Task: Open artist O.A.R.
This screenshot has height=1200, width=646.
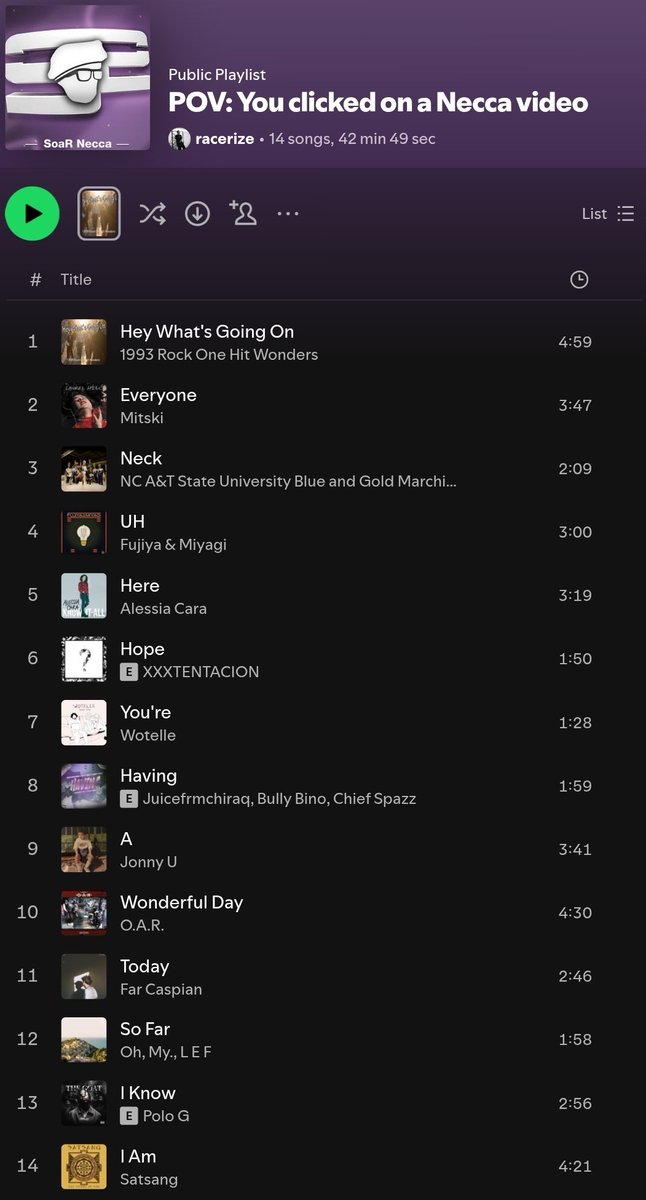Action: pyautogui.click(x=142, y=926)
